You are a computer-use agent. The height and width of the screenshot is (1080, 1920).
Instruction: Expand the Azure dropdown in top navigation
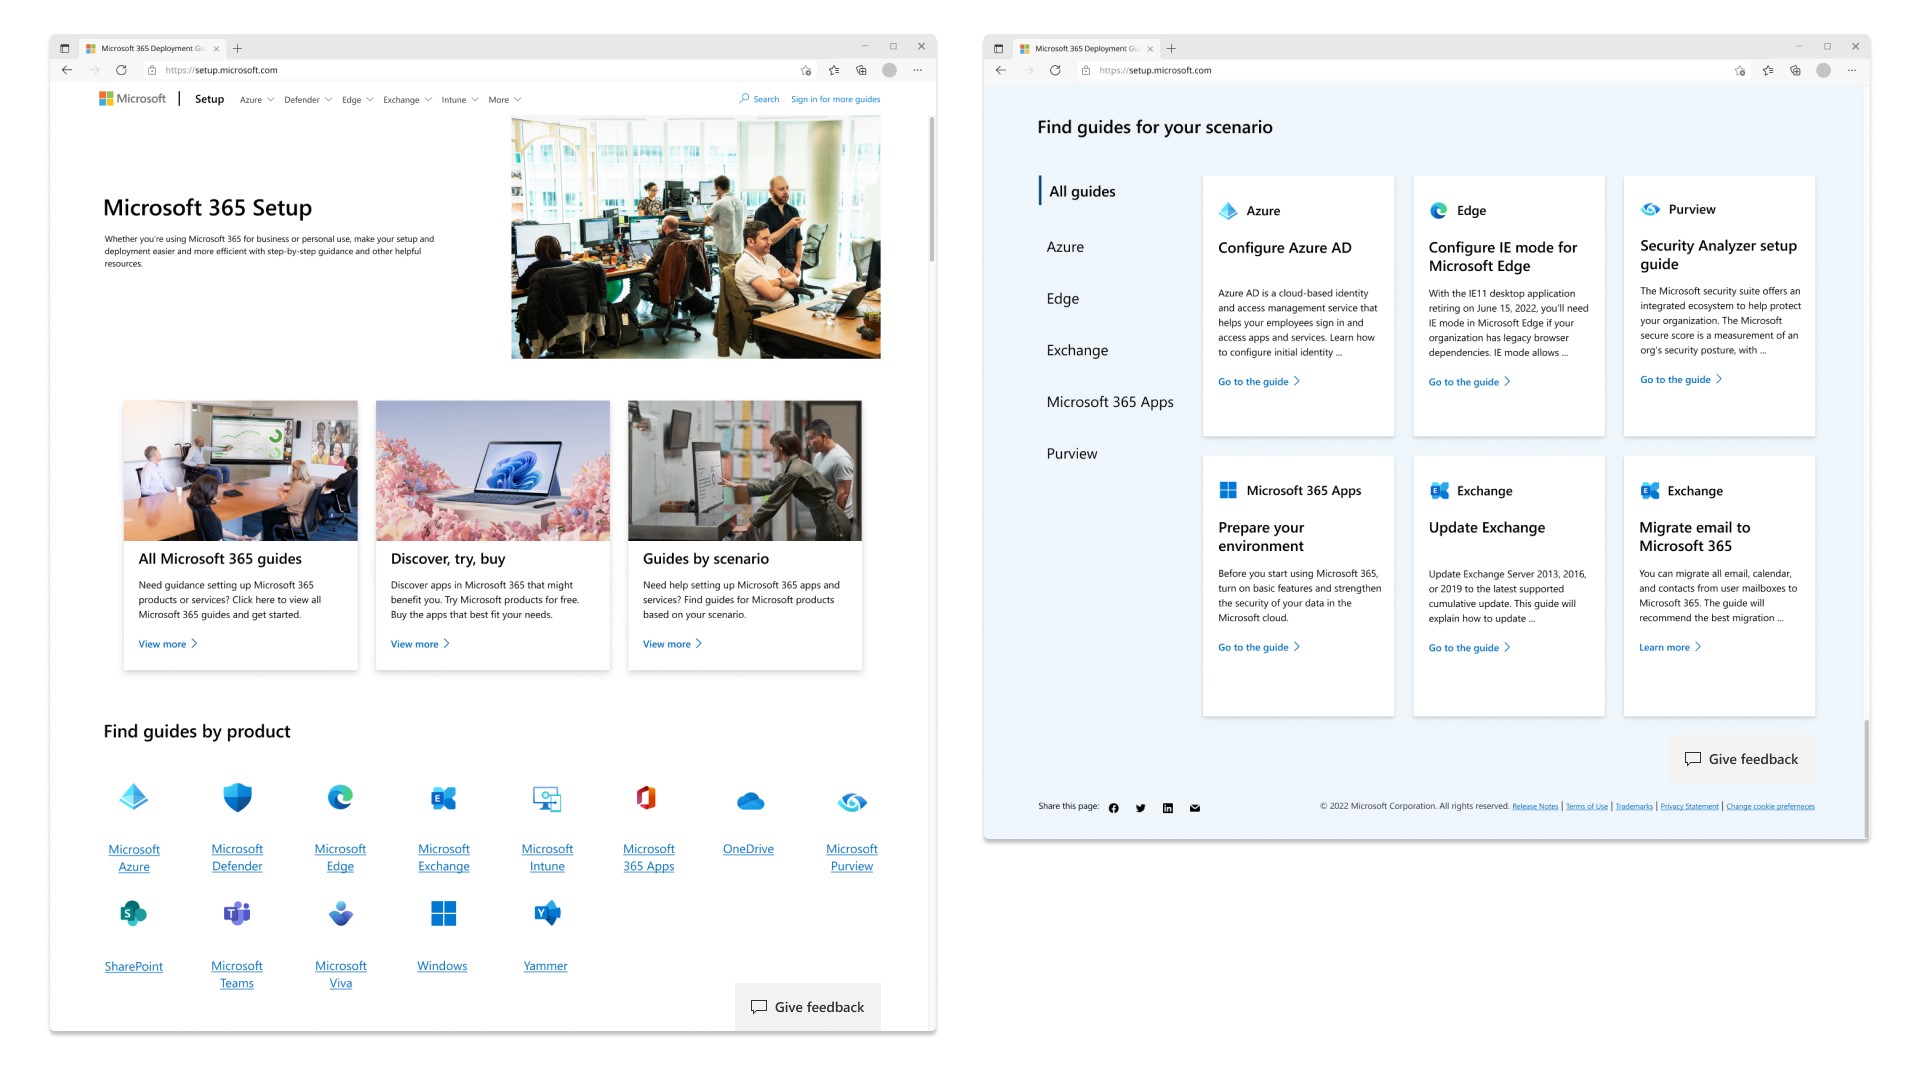[256, 99]
